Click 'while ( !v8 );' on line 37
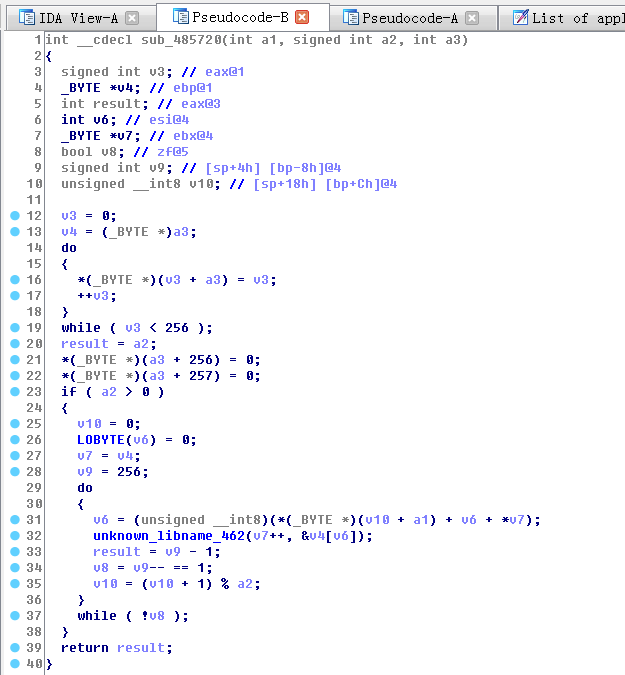Viewport: 625px width, 675px height. [133, 616]
